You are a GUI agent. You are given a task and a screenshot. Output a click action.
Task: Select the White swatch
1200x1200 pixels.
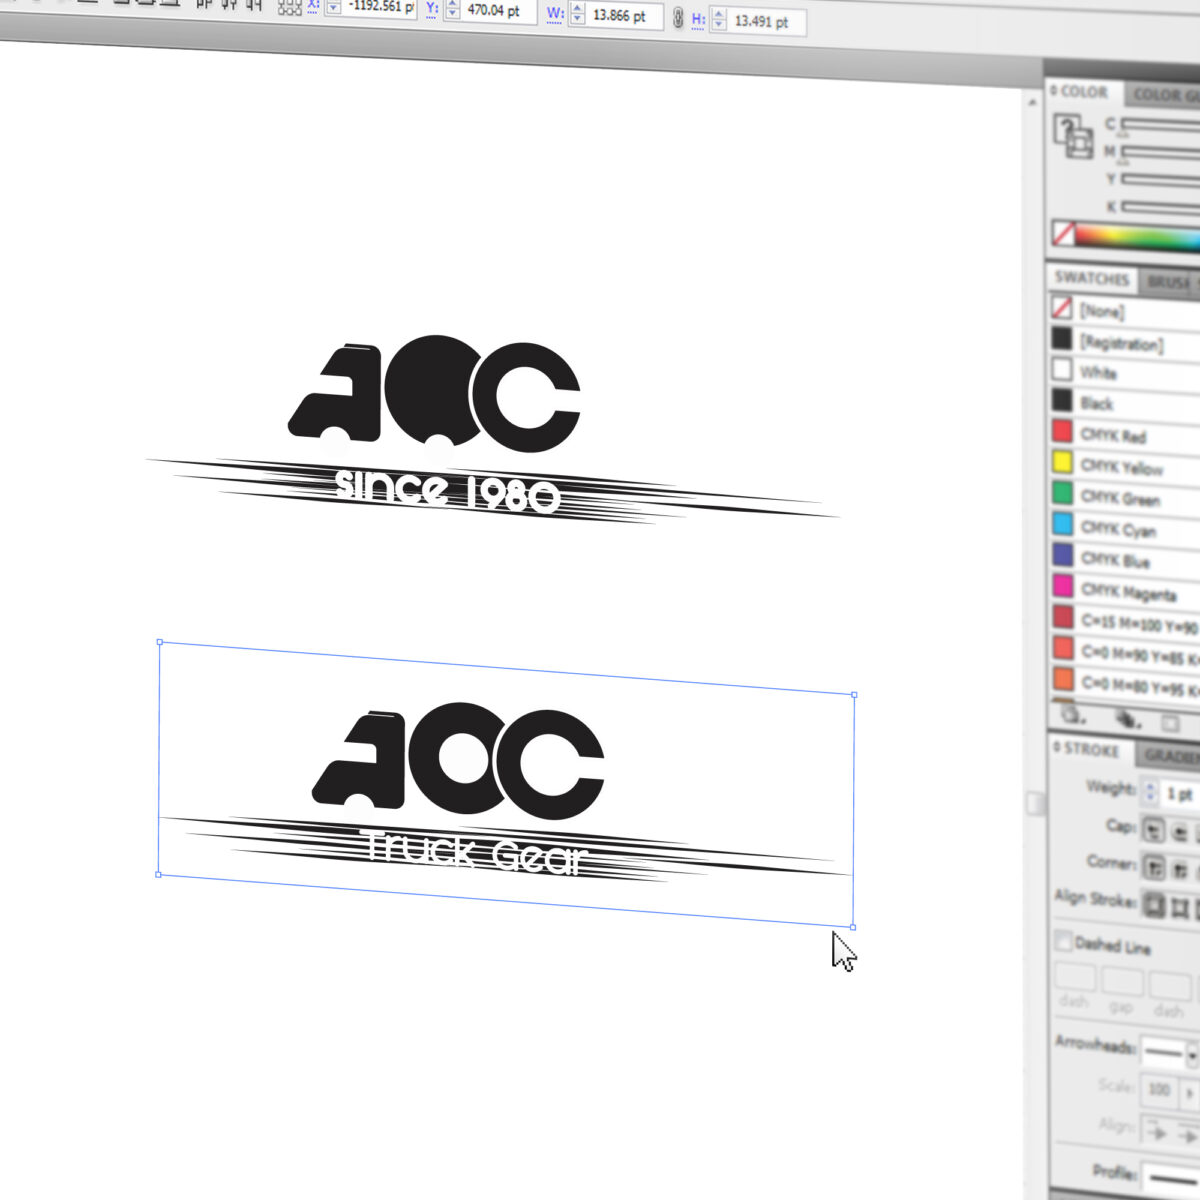pos(1126,372)
